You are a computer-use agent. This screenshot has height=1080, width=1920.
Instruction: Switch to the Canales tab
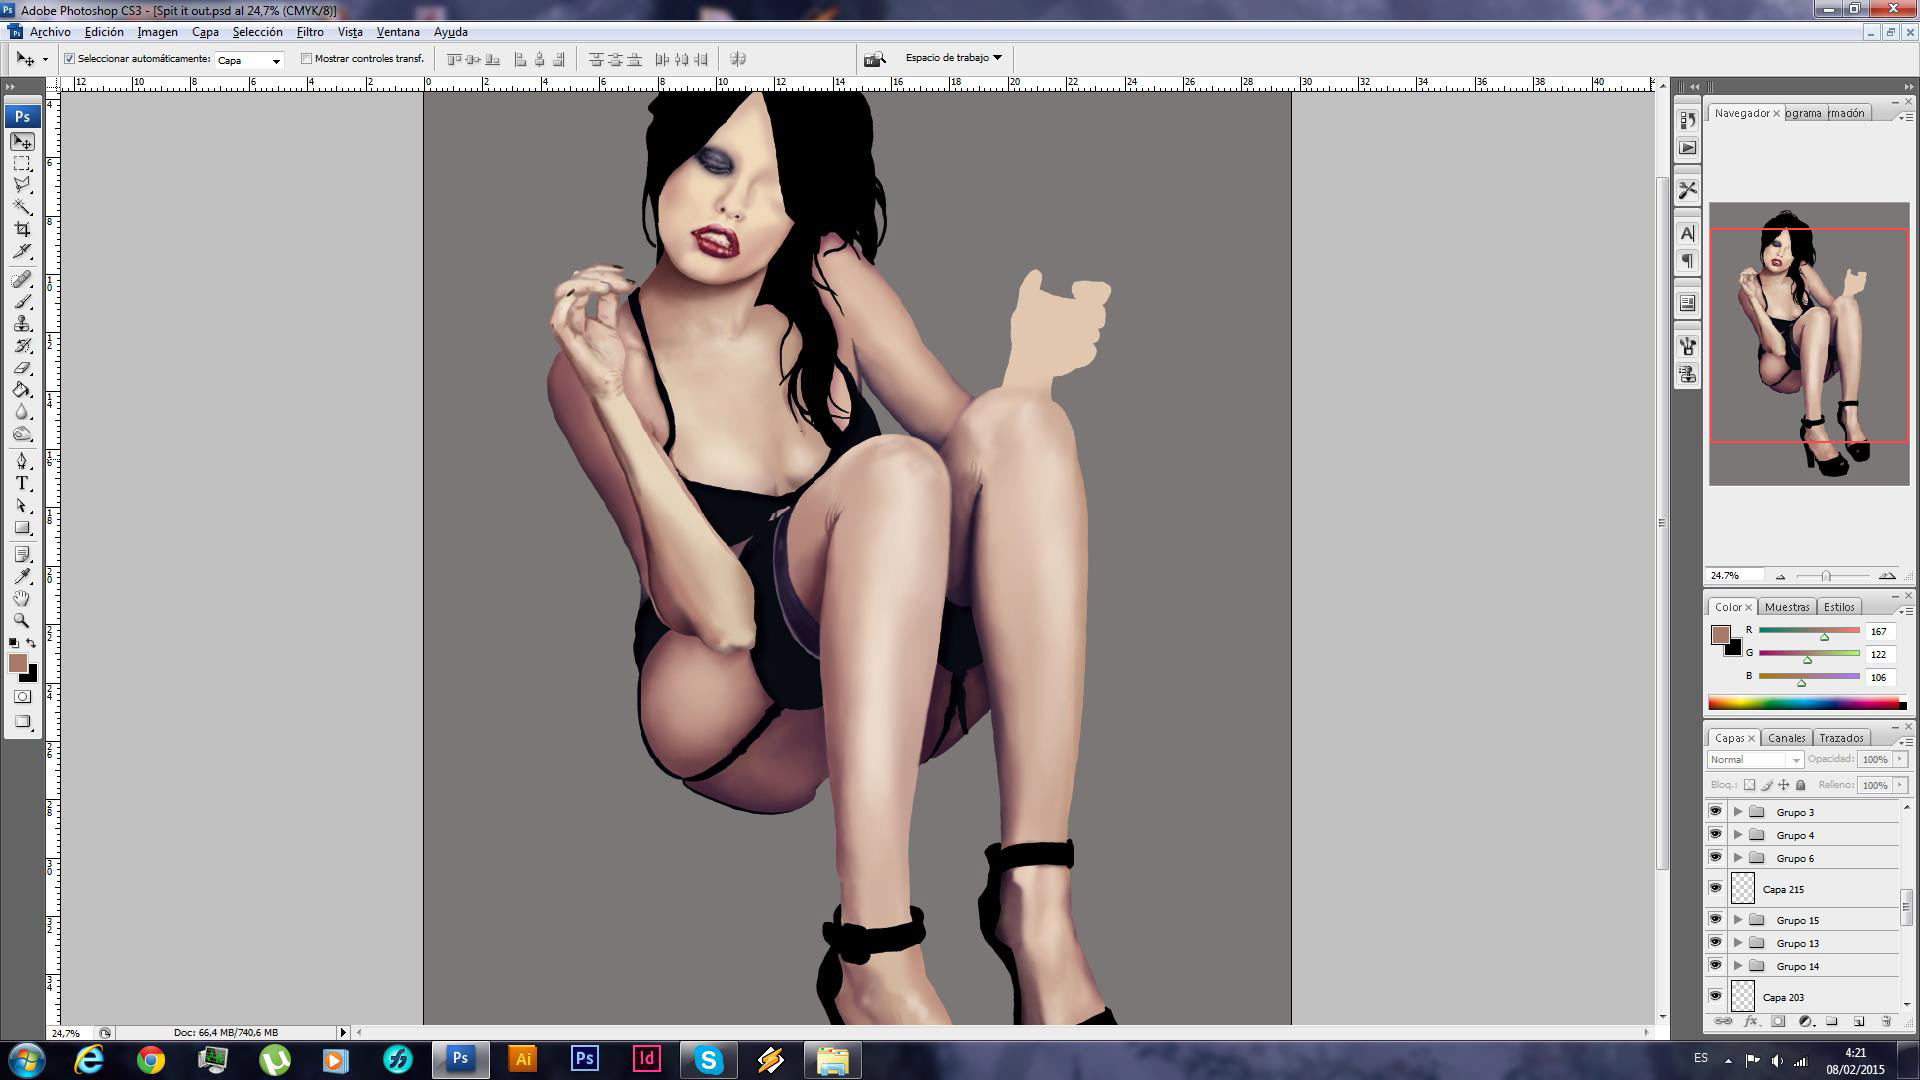1786,738
